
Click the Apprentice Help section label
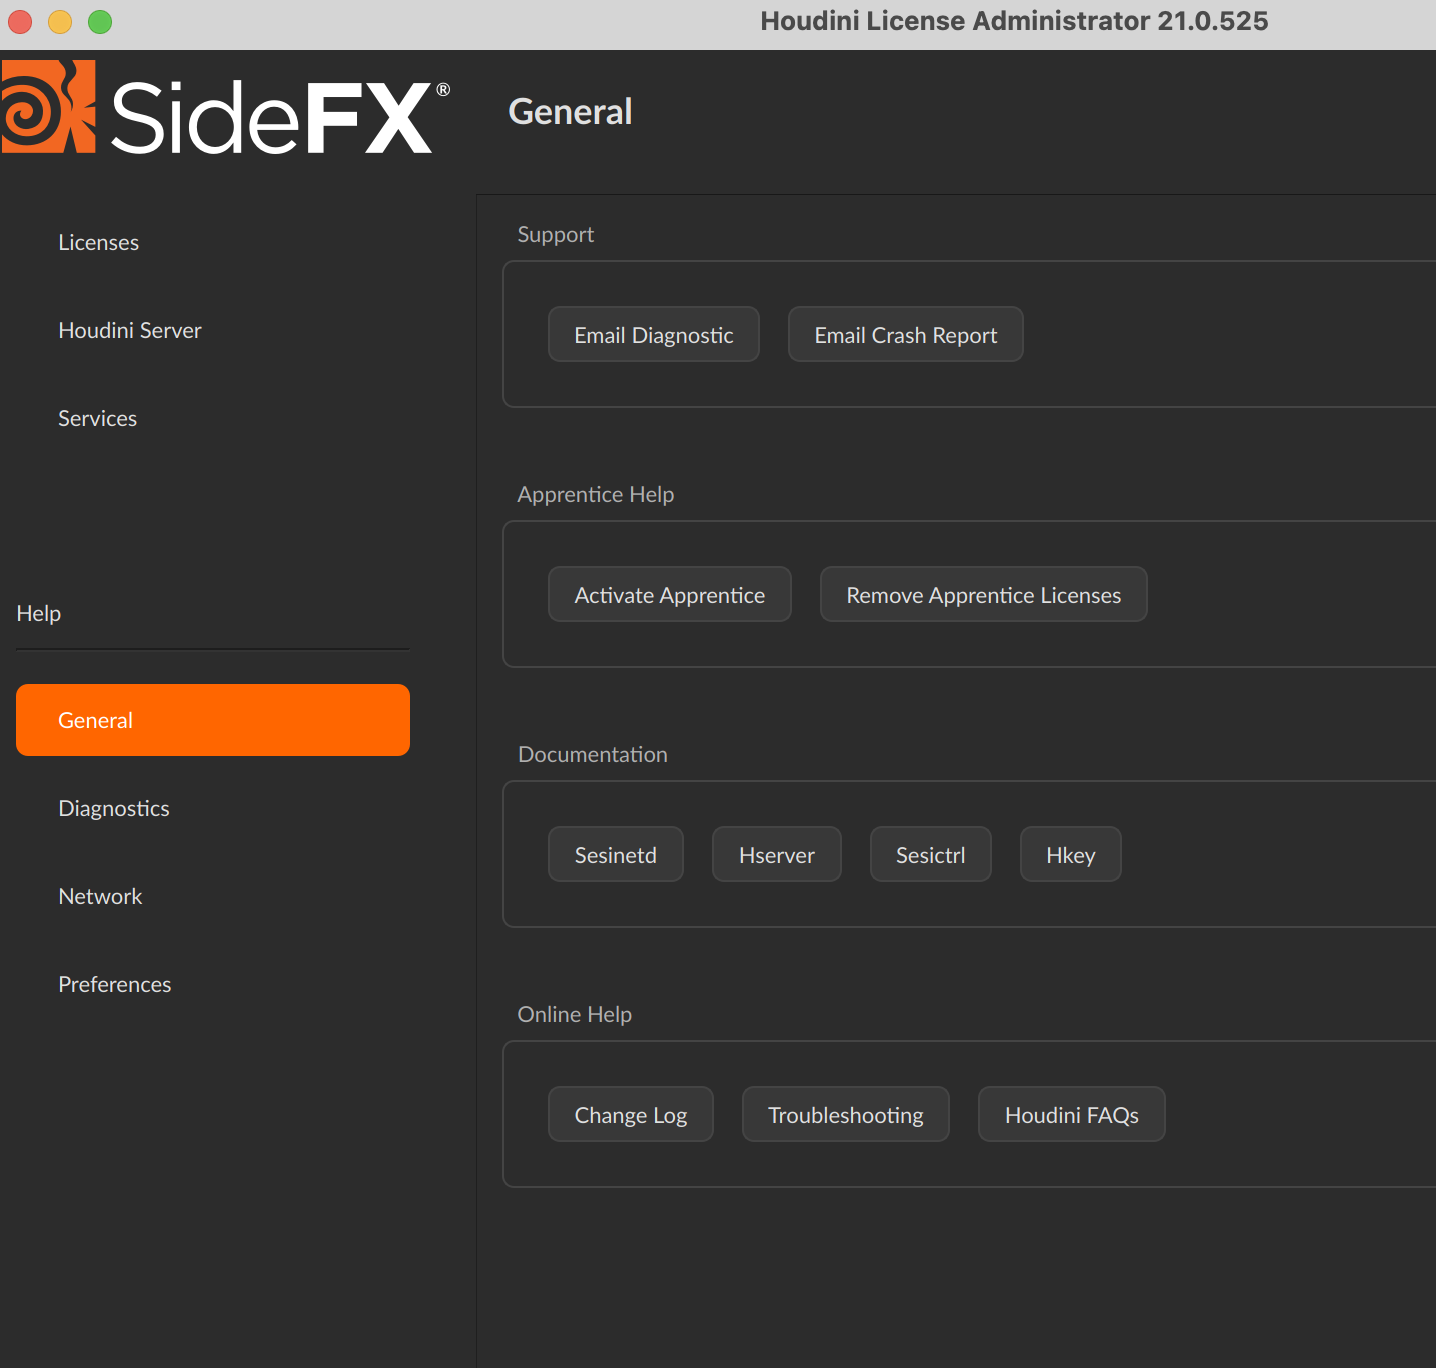coord(596,494)
